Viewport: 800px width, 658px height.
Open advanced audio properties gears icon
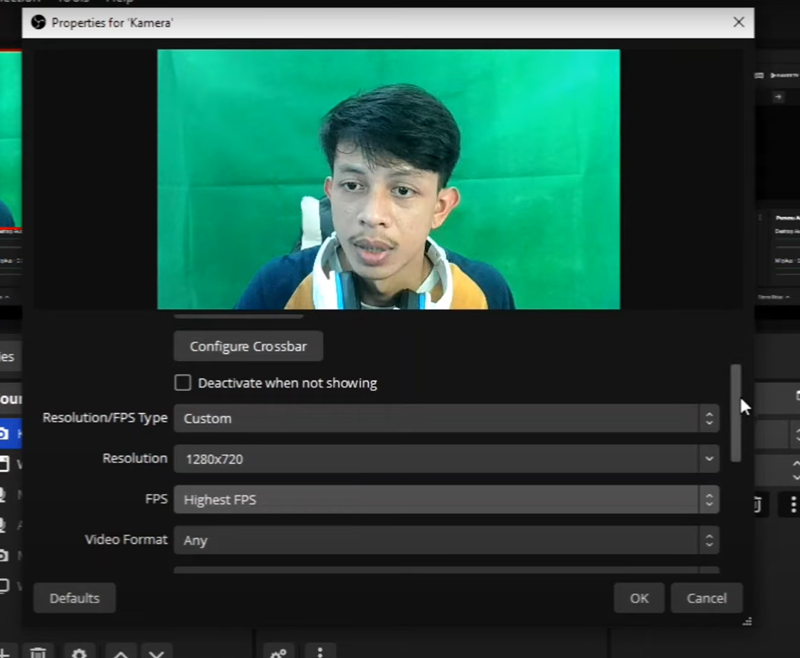pos(280,652)
